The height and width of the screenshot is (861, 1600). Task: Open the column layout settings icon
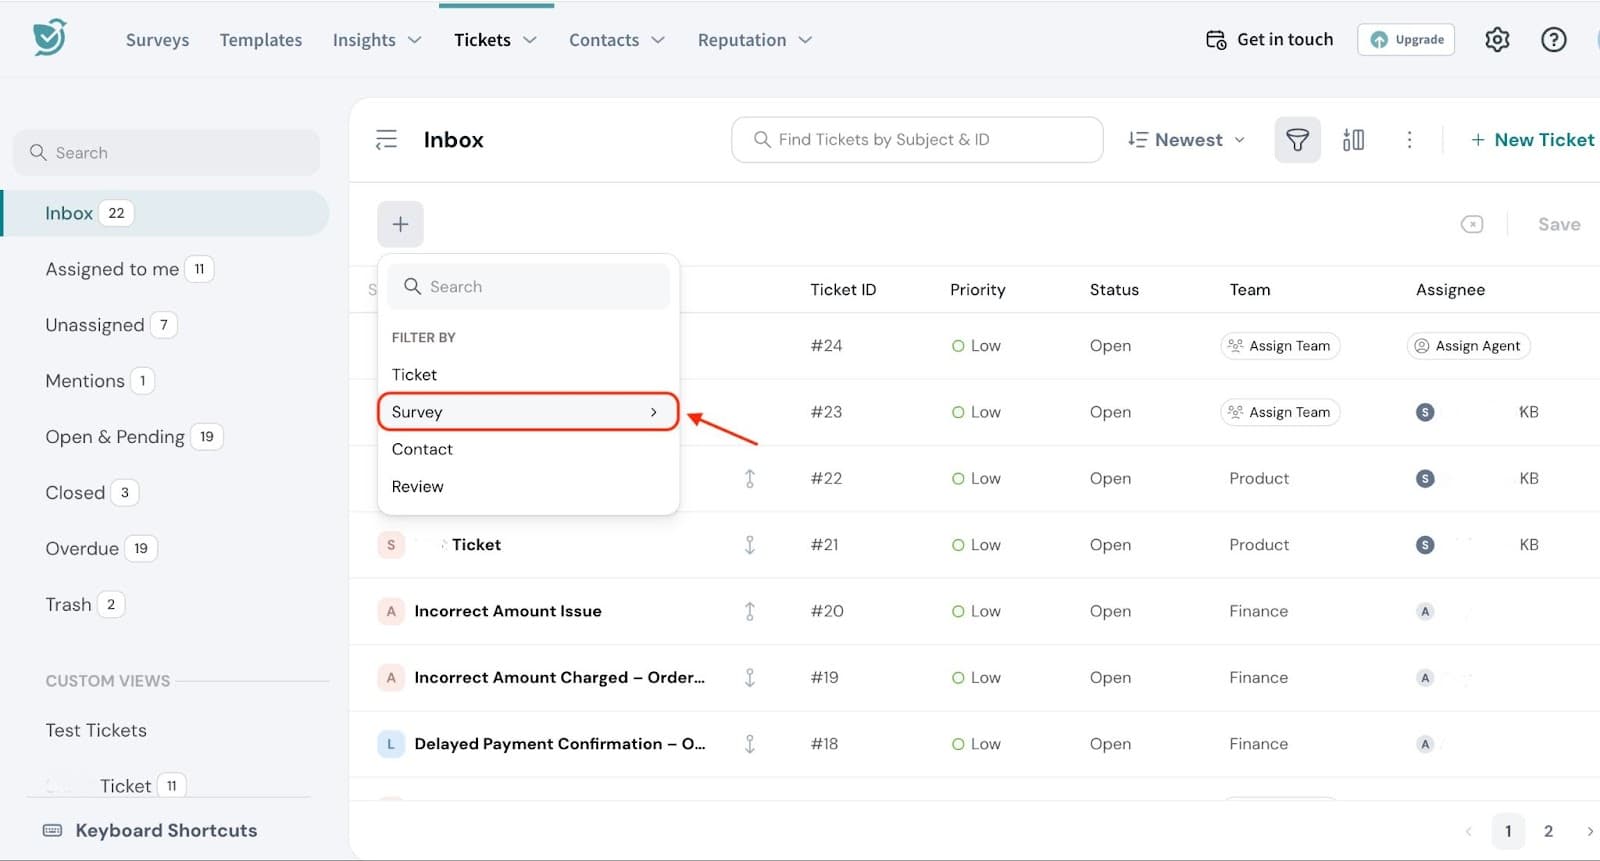tap(1353, 140)
